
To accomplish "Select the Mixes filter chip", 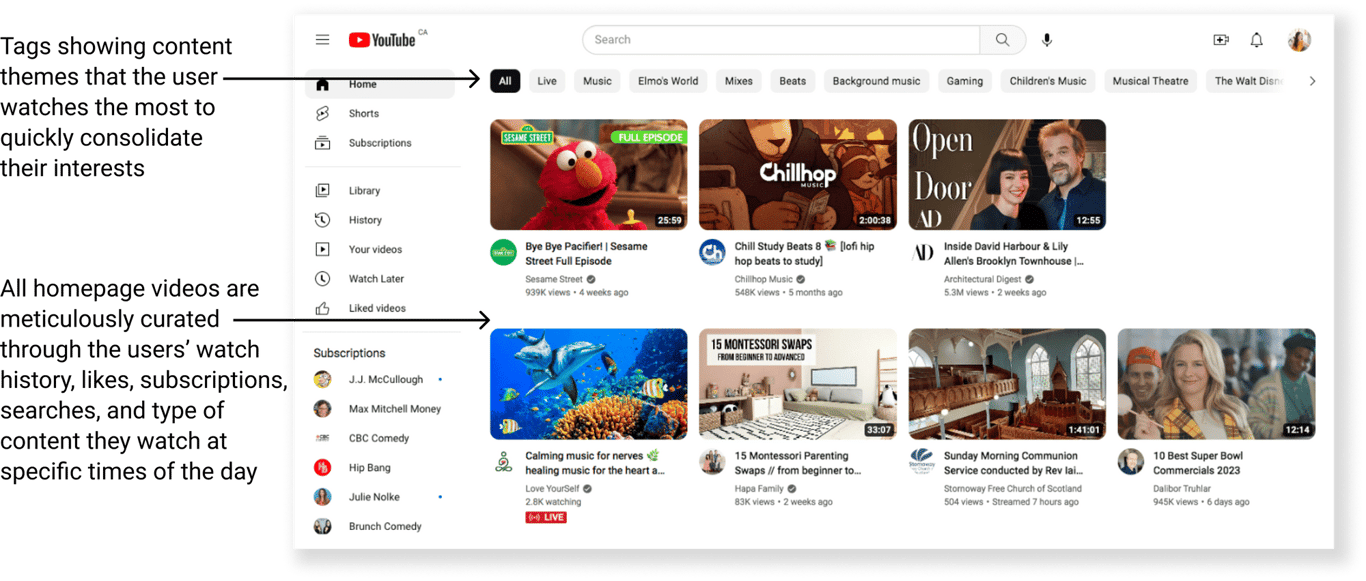I will [x=739, y=81].
